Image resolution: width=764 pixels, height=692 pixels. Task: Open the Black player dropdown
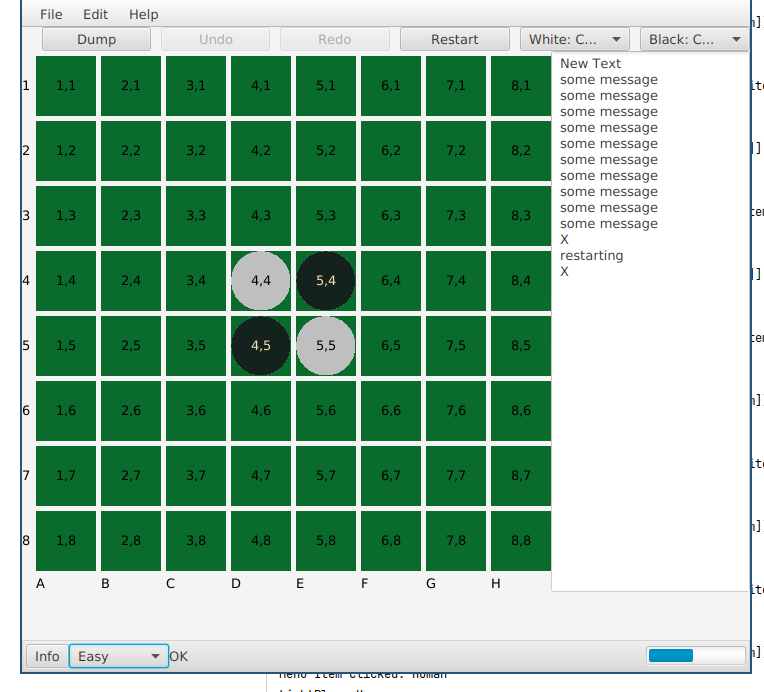pos(694,39)
